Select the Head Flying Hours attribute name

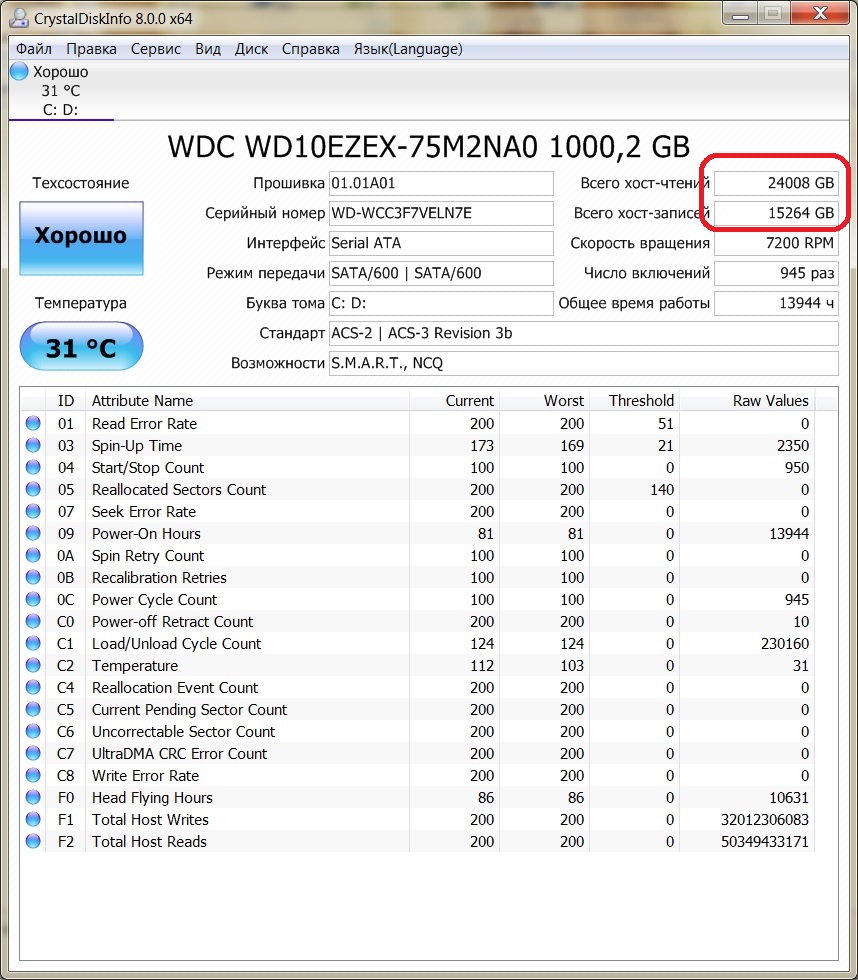[x=152, y=798]
